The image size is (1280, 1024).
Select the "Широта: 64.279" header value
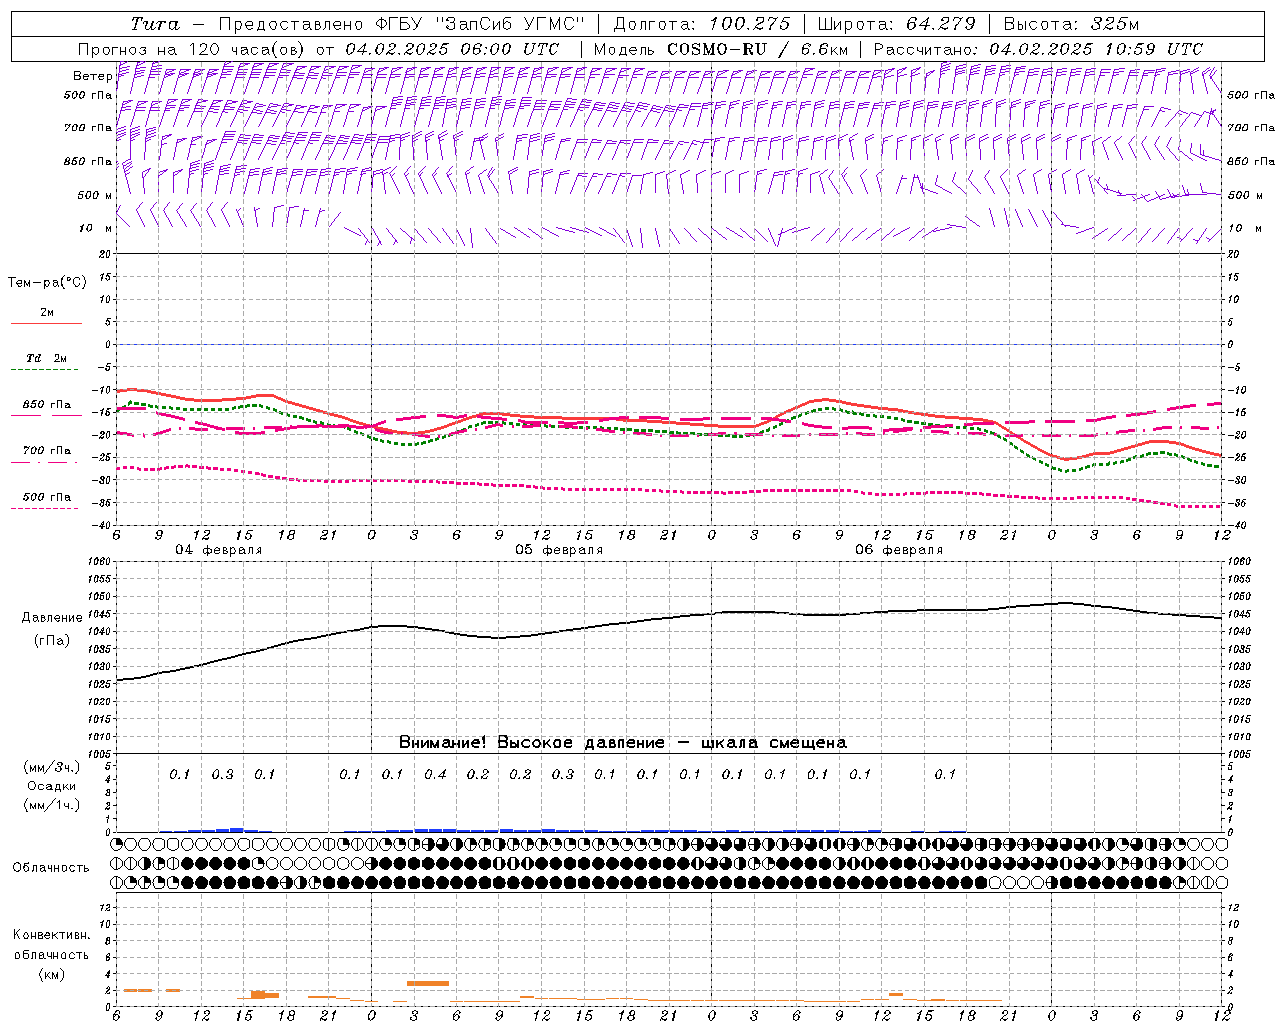click(896, 24)
